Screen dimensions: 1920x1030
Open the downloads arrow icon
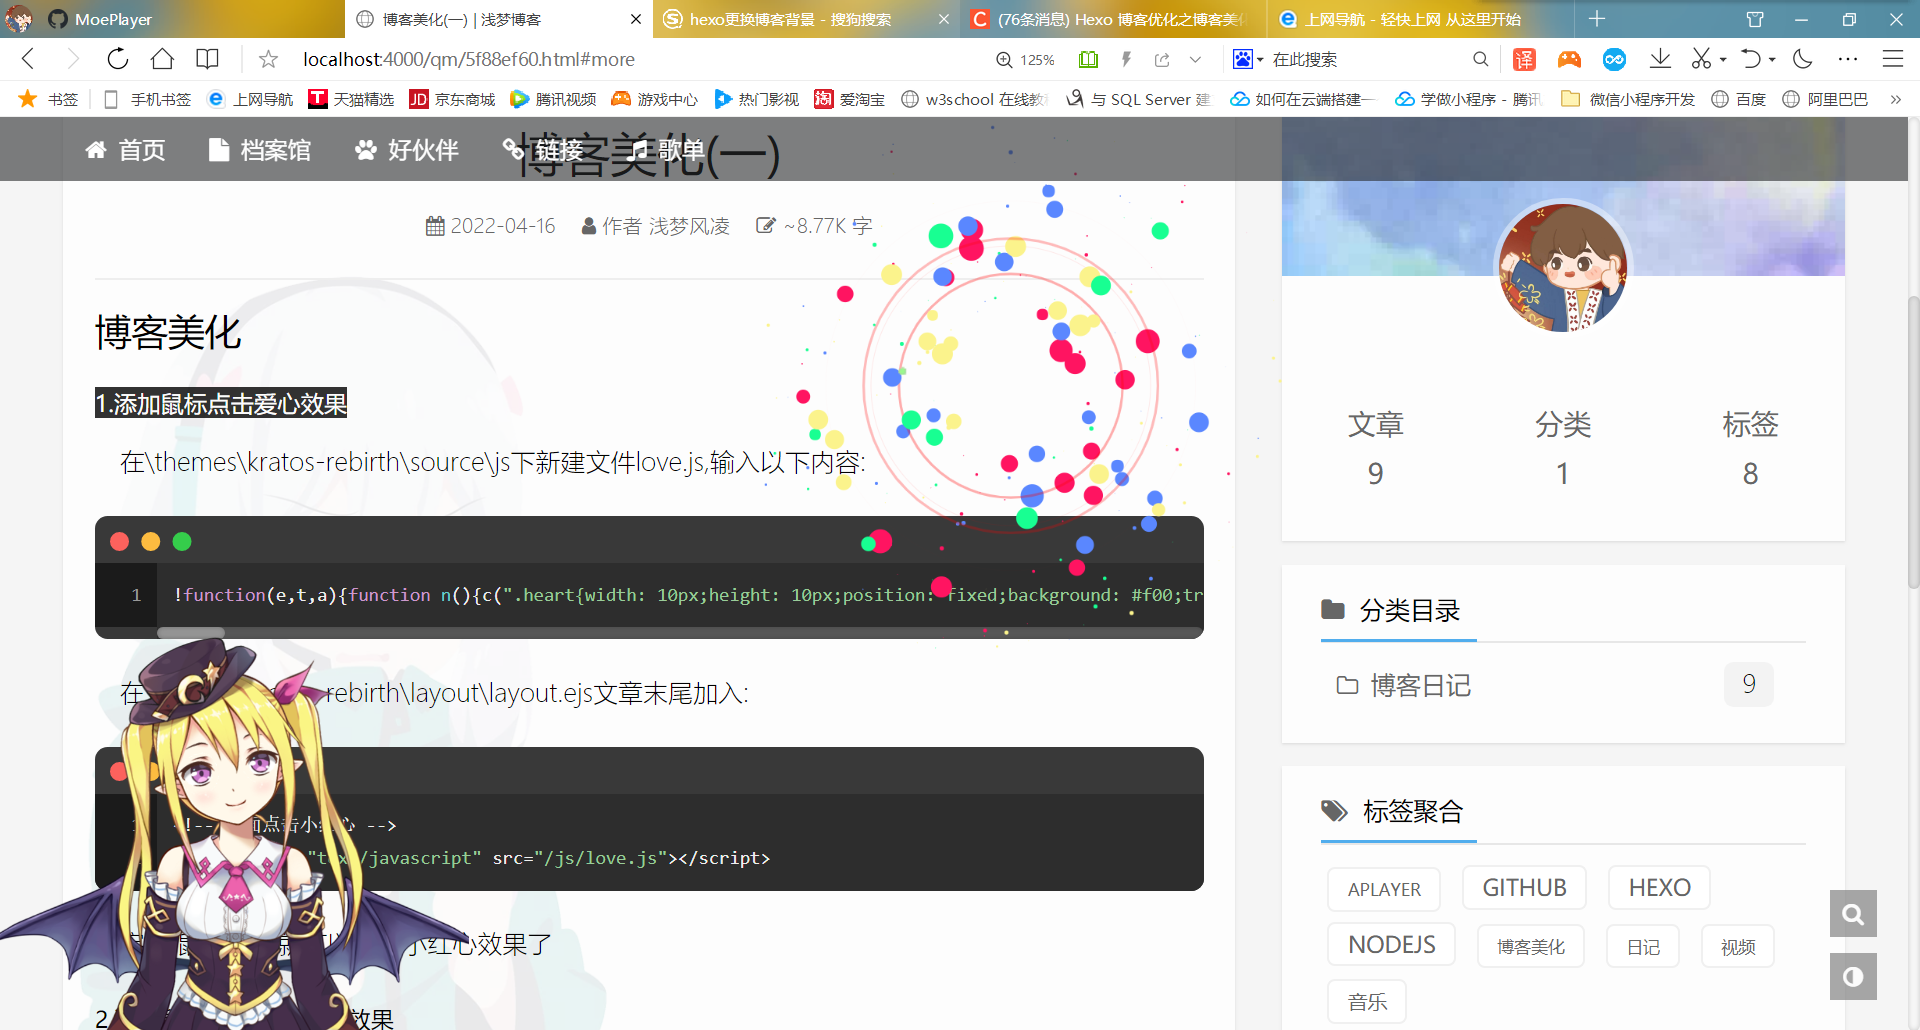(x=1660, y=59)
